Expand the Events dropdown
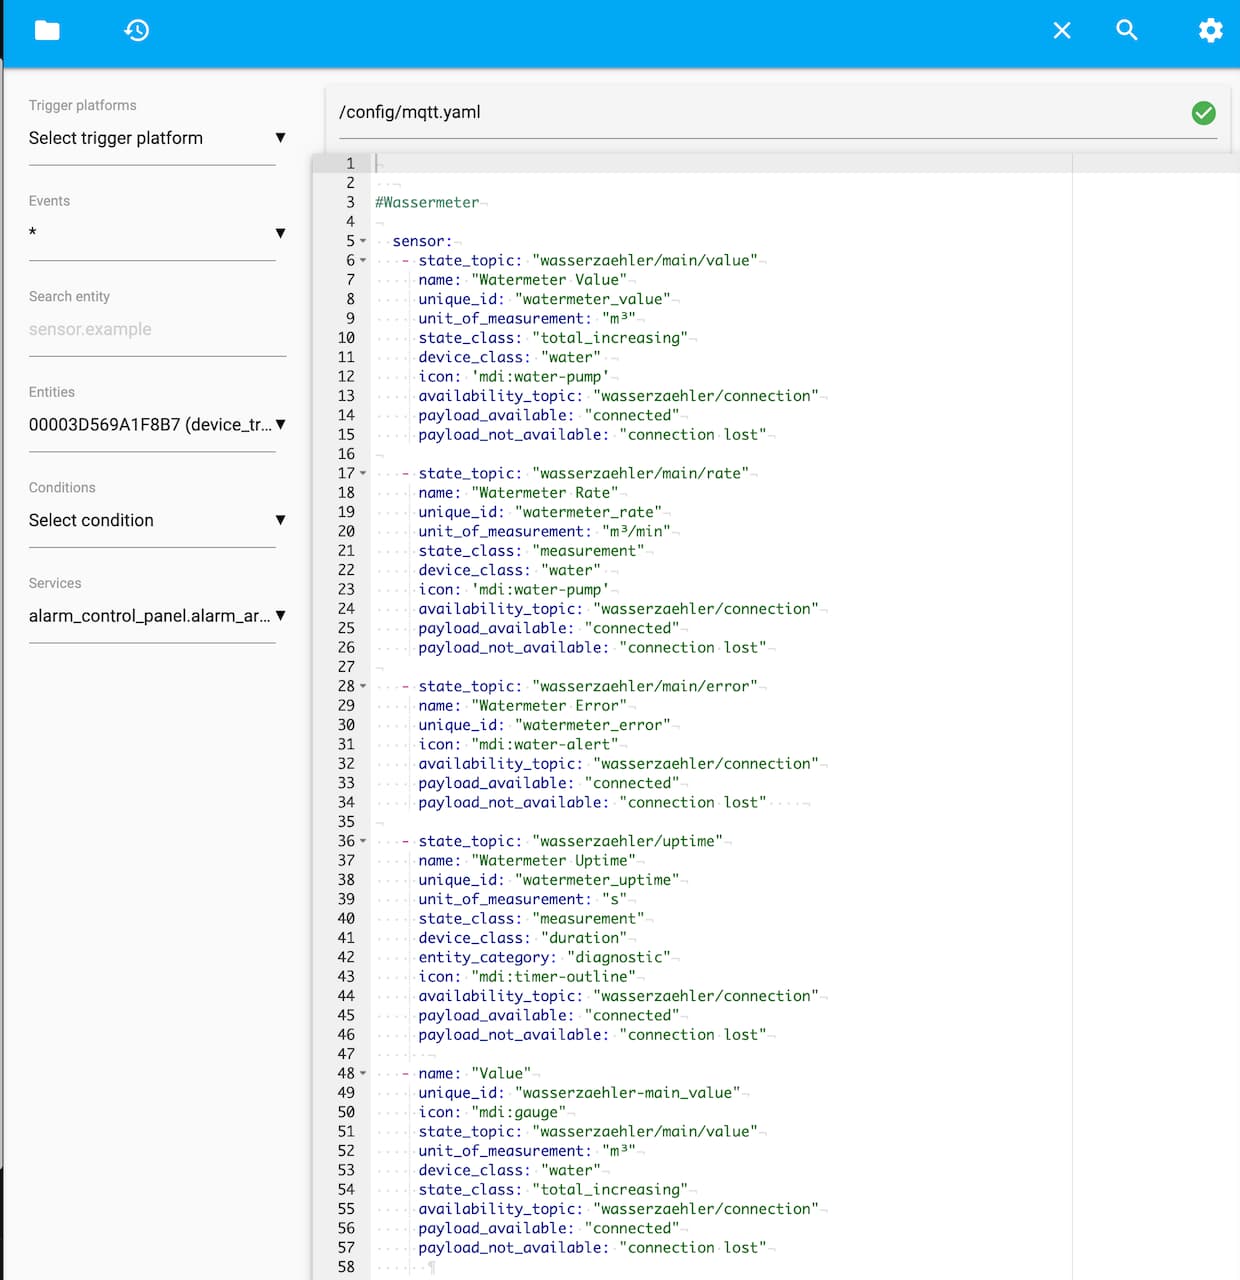1240x1280 pixels. click(157, 233)
